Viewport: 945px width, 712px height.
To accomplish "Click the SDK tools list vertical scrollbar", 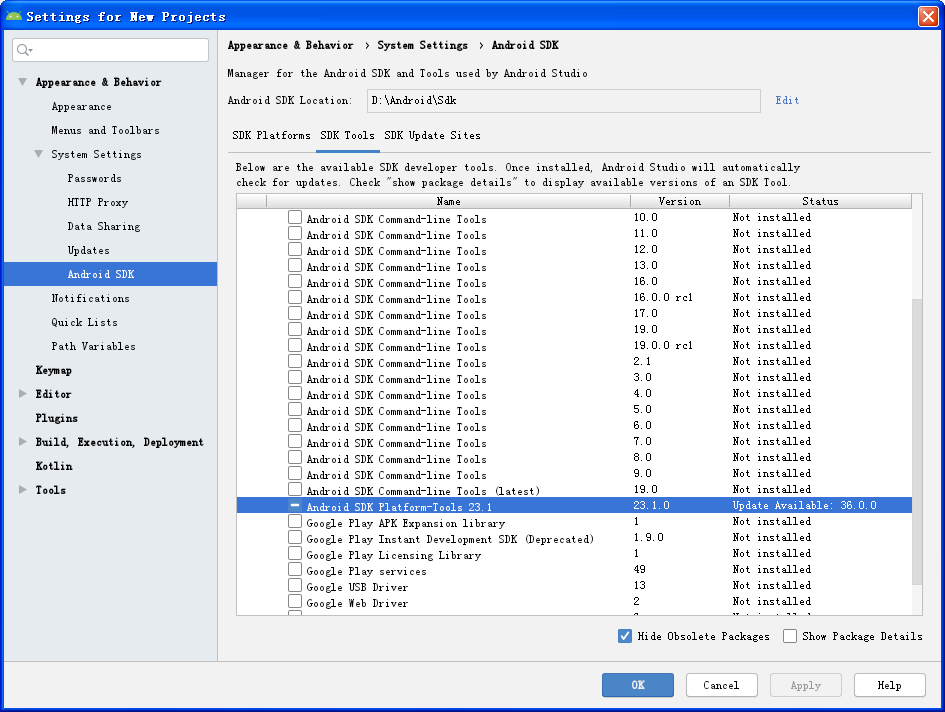I will click(917, 441).
